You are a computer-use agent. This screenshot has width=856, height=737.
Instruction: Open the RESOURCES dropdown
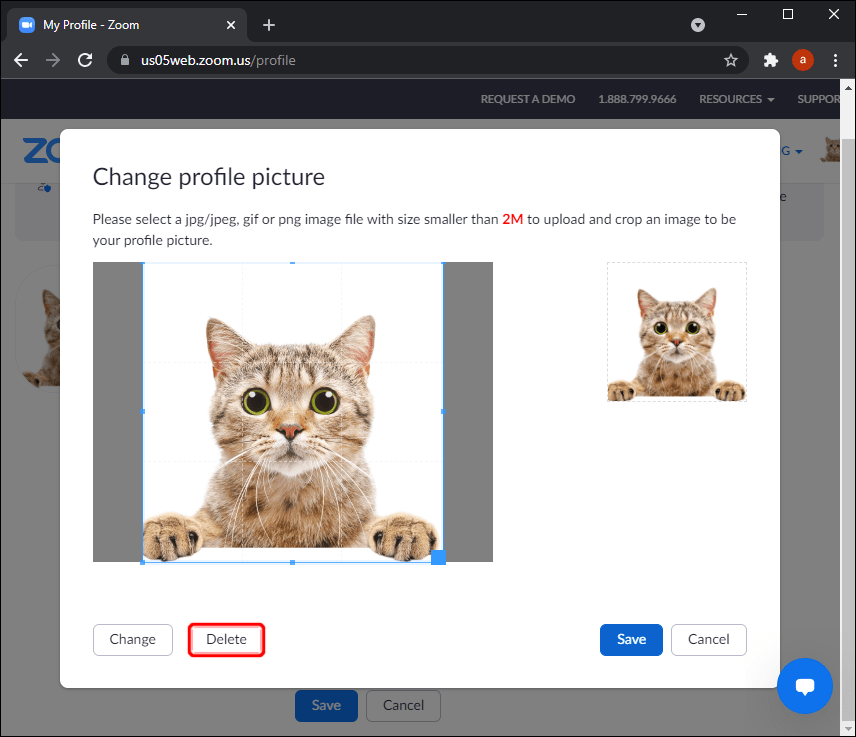[x=736, y=99]
